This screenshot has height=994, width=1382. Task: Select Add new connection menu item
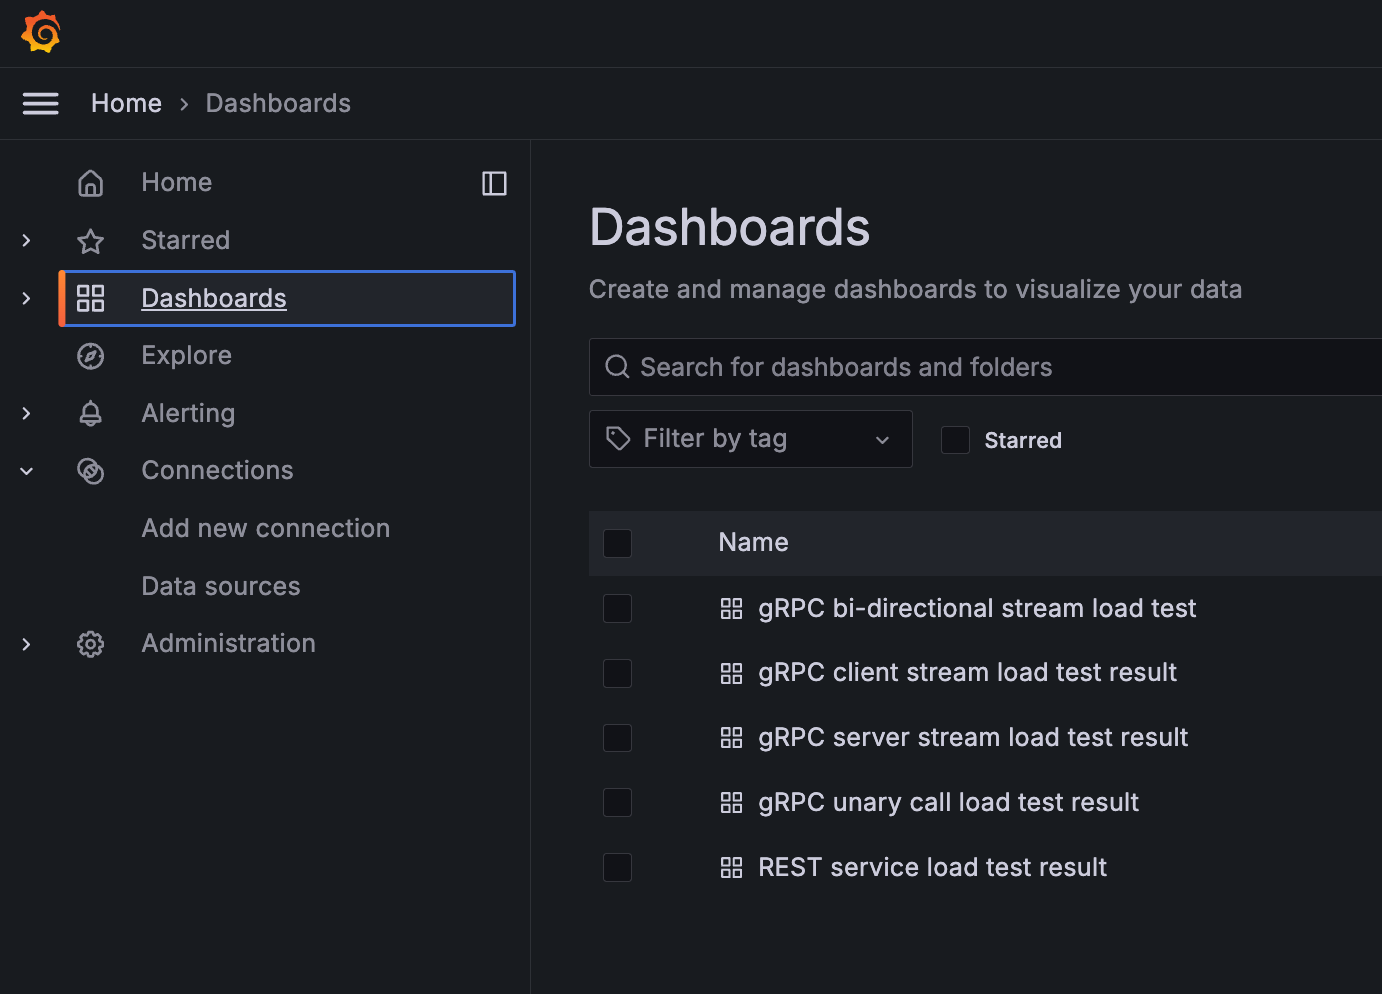266,528
